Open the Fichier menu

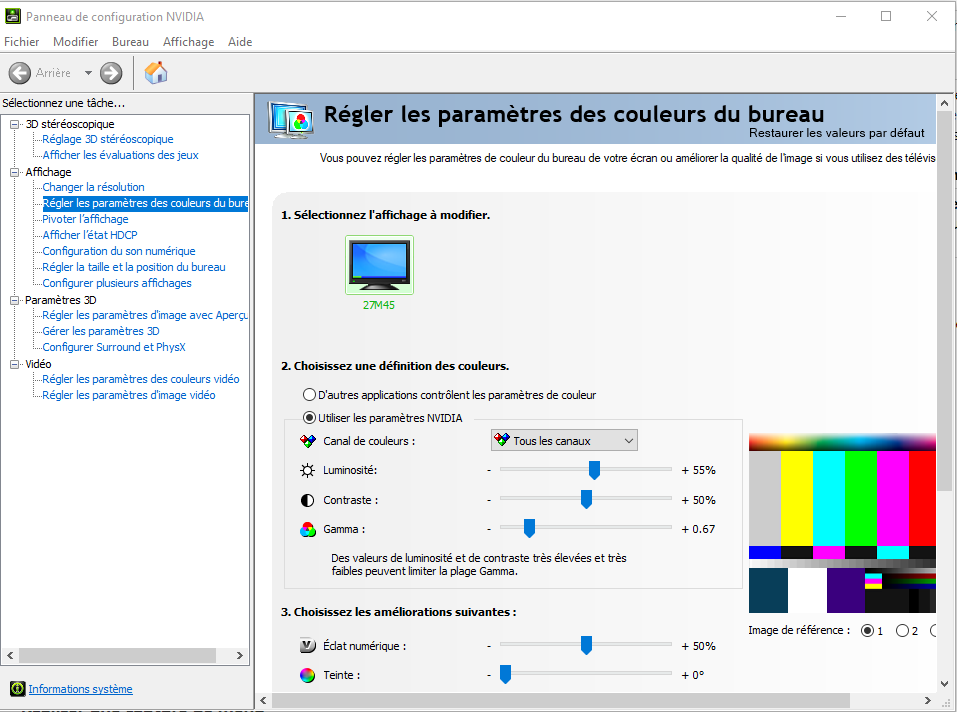[x=21, y=41]
